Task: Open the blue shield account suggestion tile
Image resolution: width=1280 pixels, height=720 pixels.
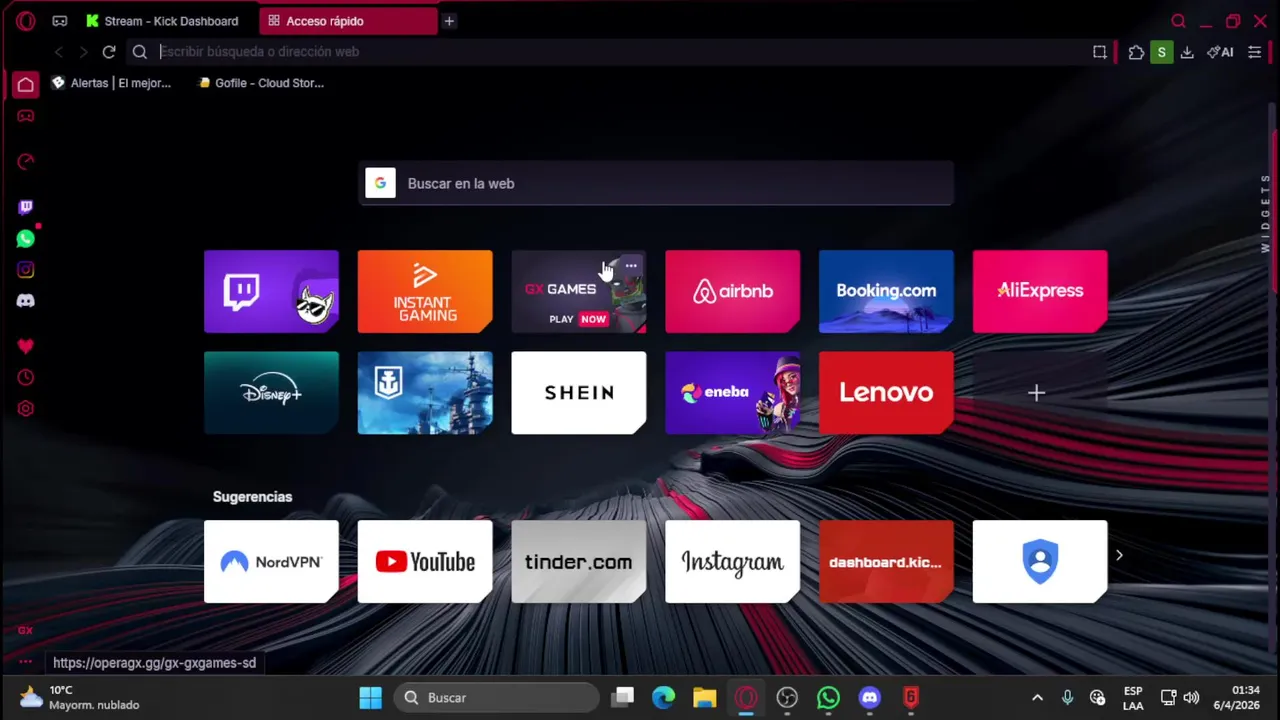Action: click(1040, 562)
